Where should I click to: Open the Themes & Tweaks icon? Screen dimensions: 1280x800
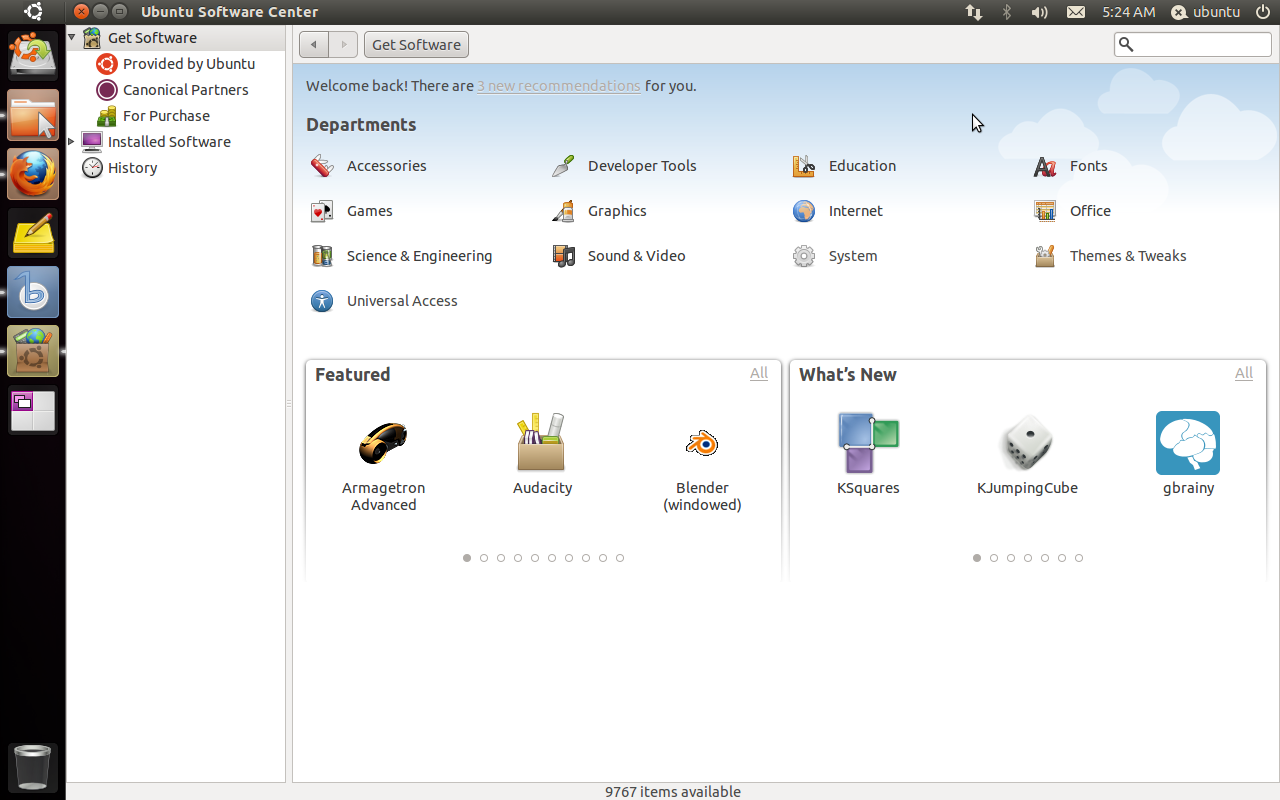(x=1045, y=256)
